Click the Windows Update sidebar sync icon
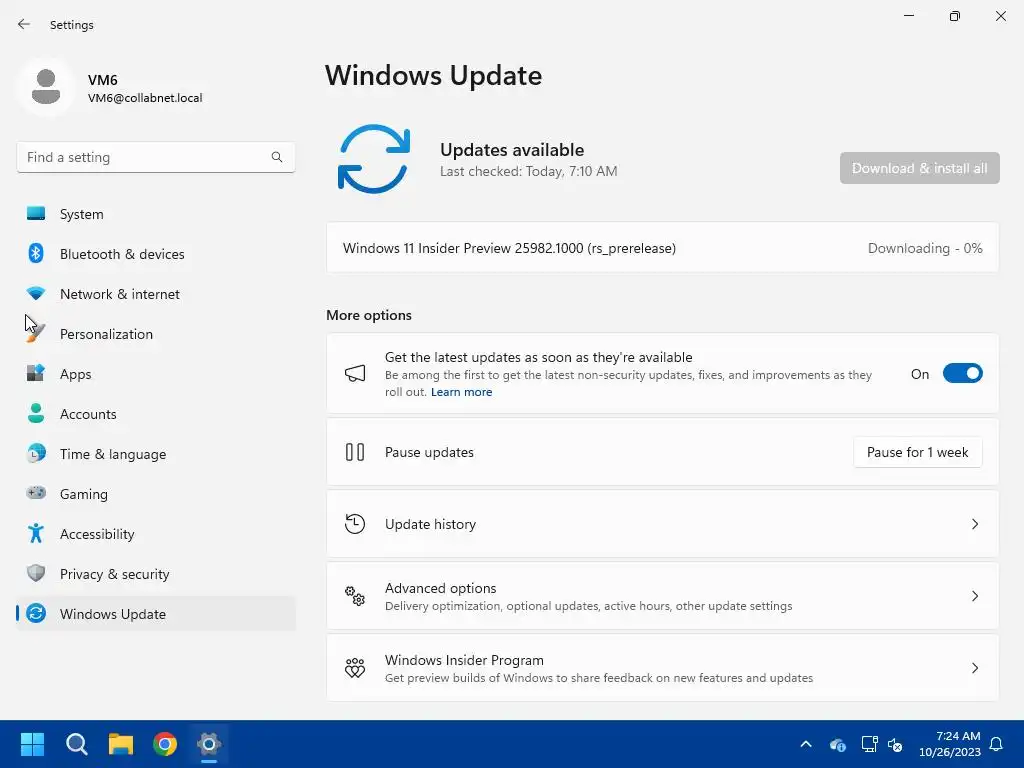This screenshot has width=1024, height=768. (x=36, y=613)
